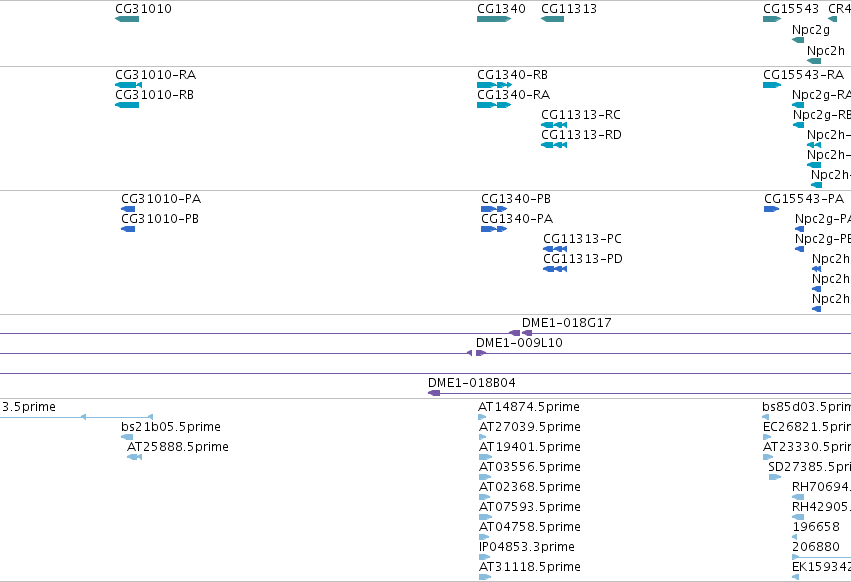Open EST label AT03556.5prime
This screenshot has width=851, height=582.
(530, 467)
